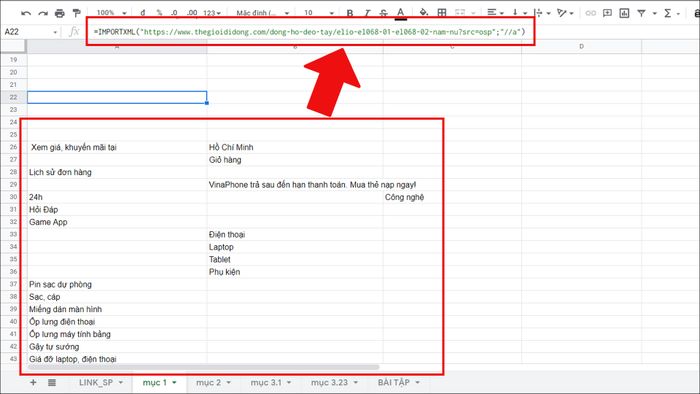Open the fill color picker
700x394 pixels.
424,13
